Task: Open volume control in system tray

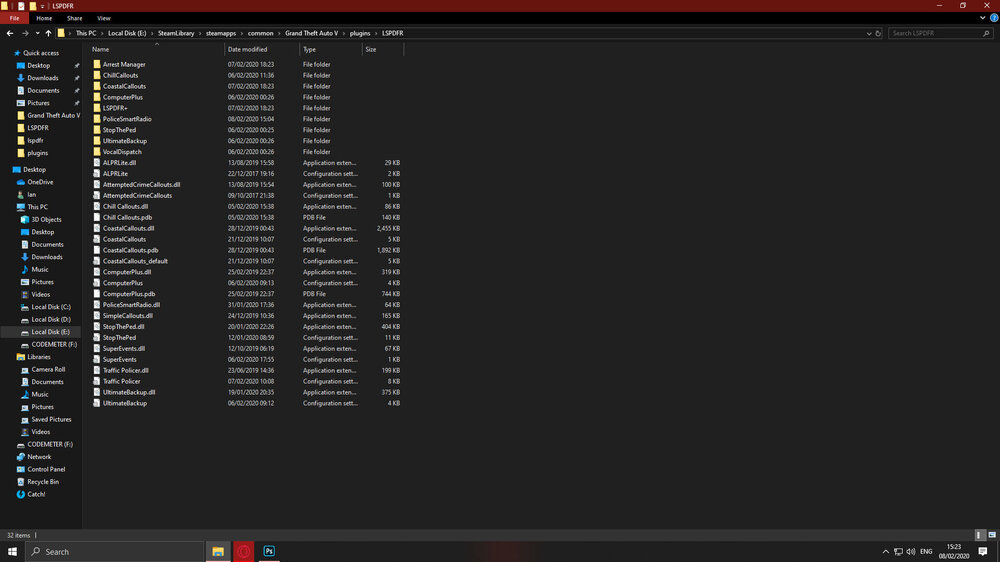Action: point(911,551)
